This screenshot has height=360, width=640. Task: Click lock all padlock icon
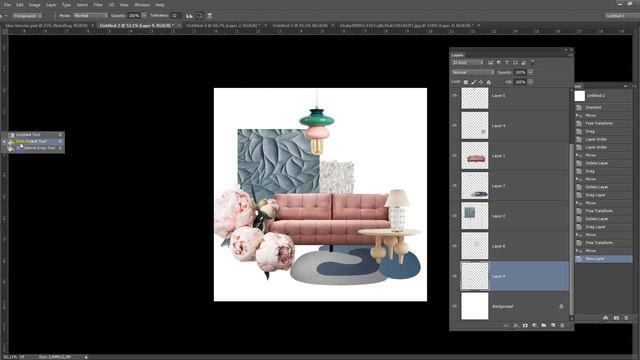(489, 82)
